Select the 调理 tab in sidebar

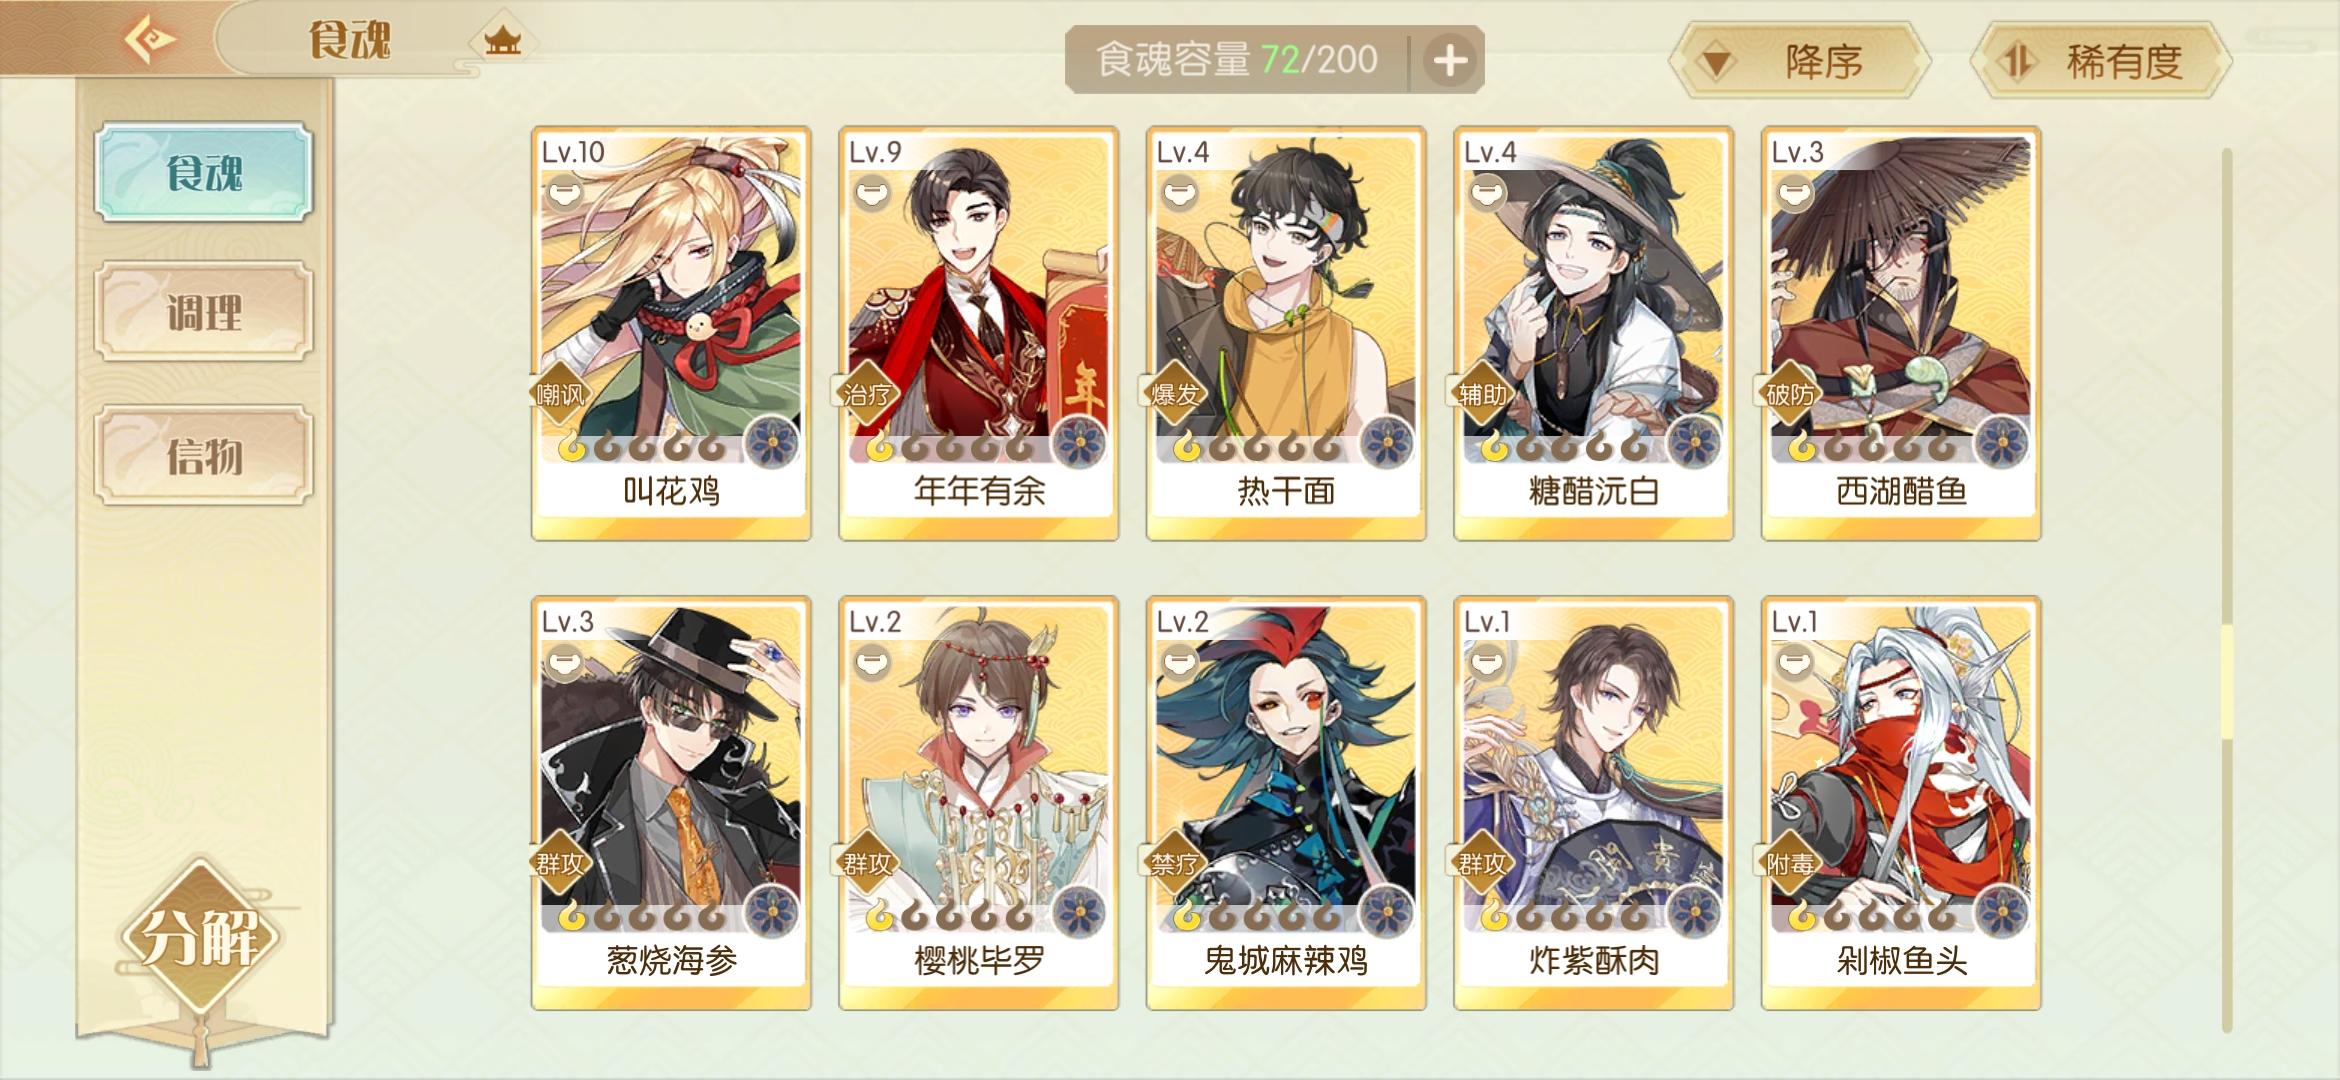coord(204,312)
